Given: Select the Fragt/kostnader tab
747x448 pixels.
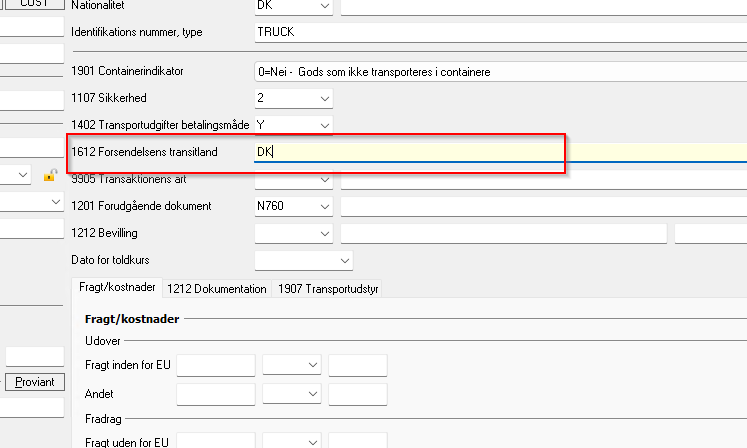Looking at the screenshot, I should pyautogui.click(x=118, y=288).
